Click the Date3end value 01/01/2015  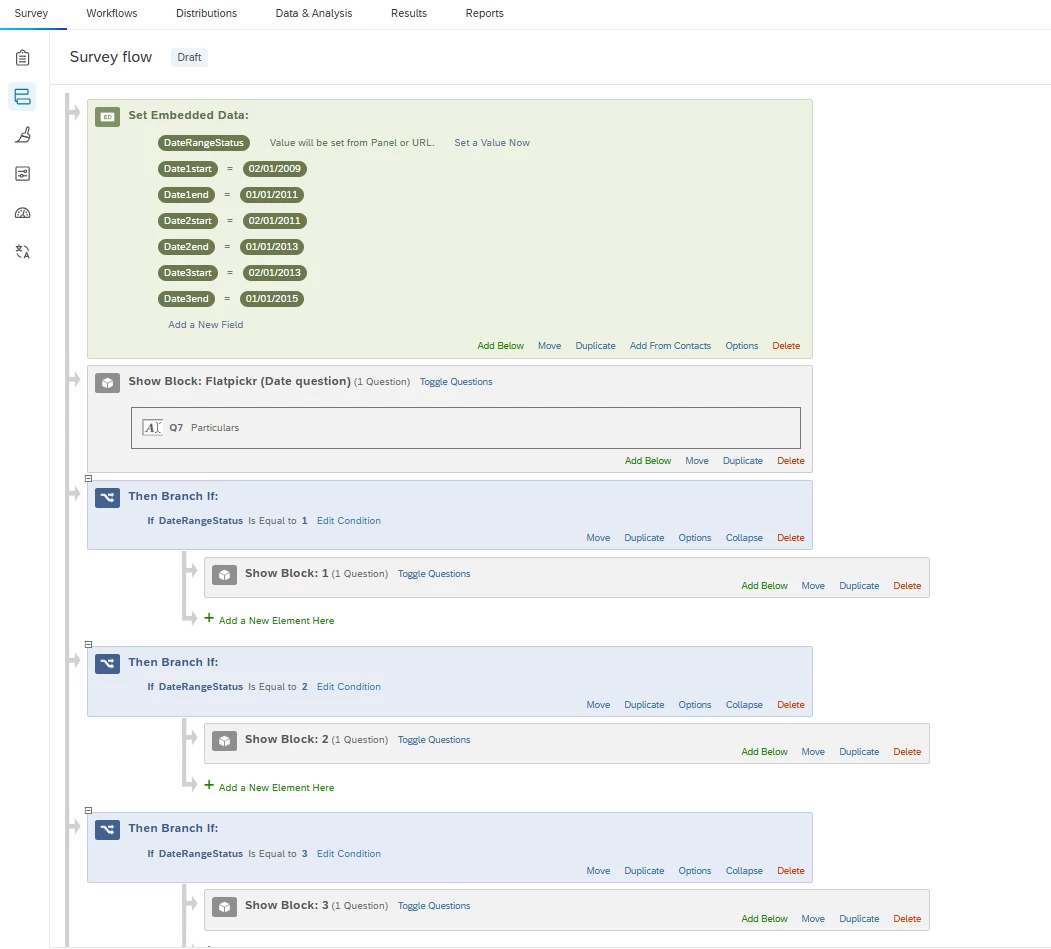coord(271,299)
